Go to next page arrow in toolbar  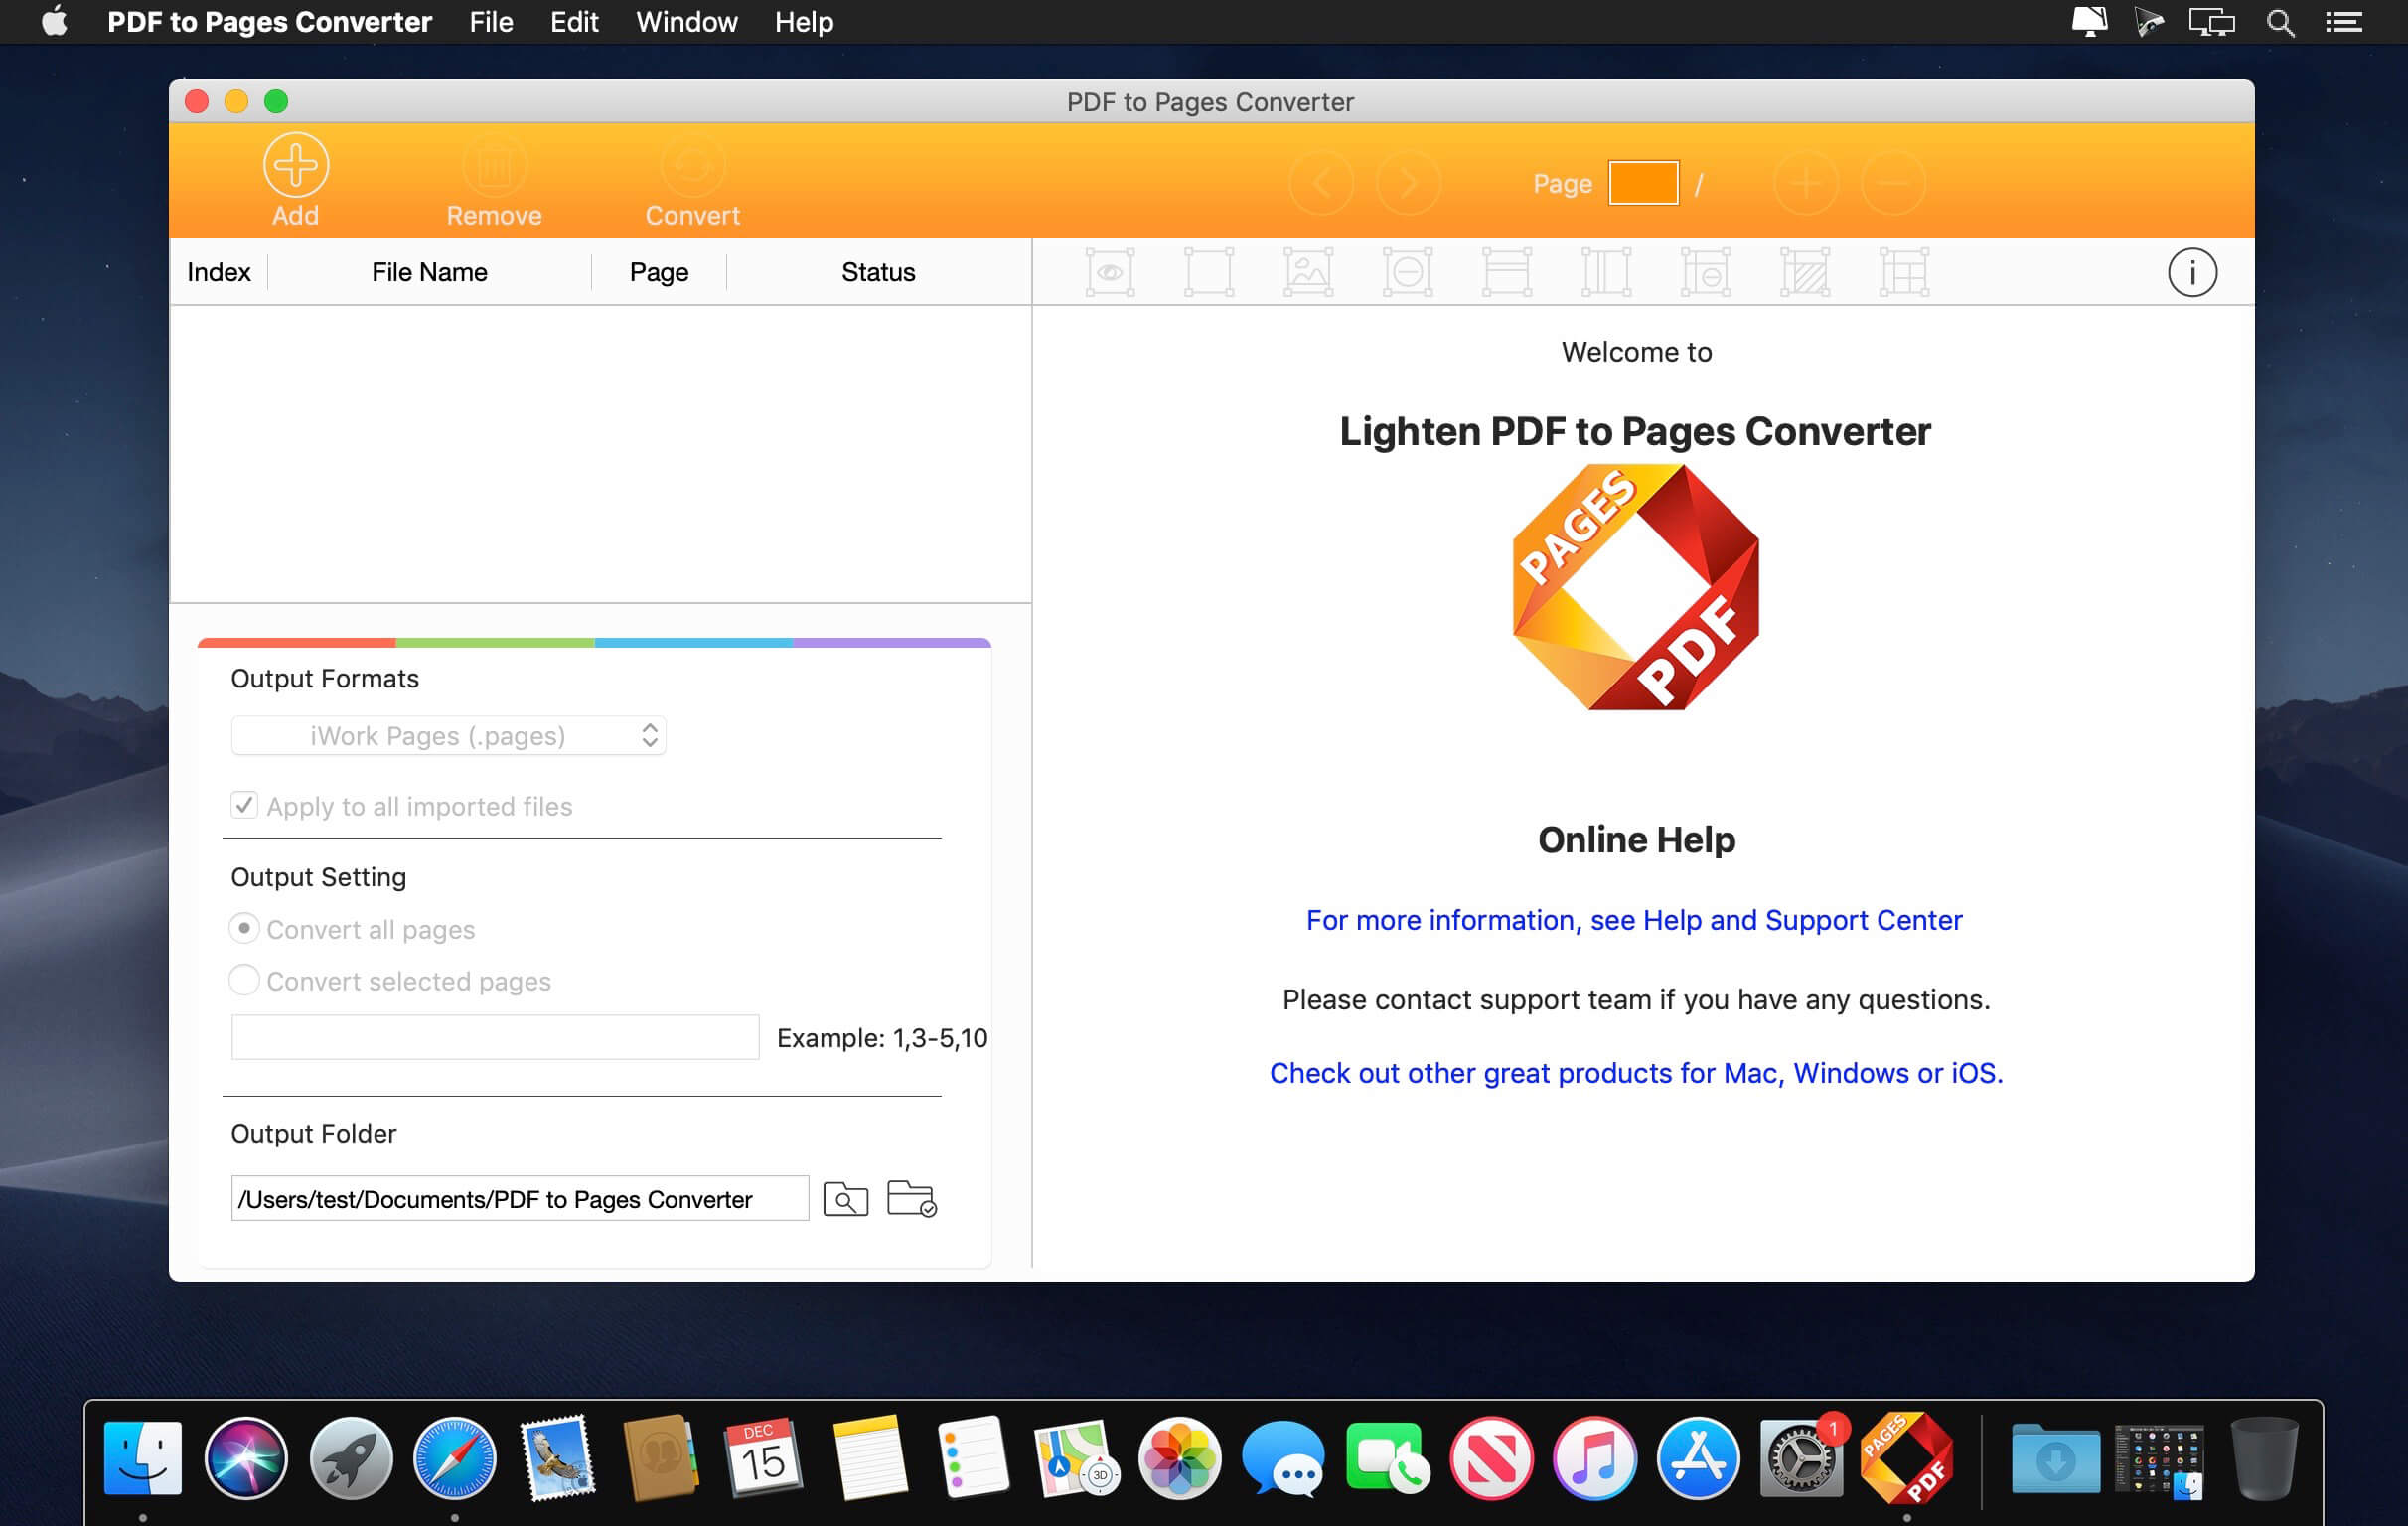point(1408,183)
